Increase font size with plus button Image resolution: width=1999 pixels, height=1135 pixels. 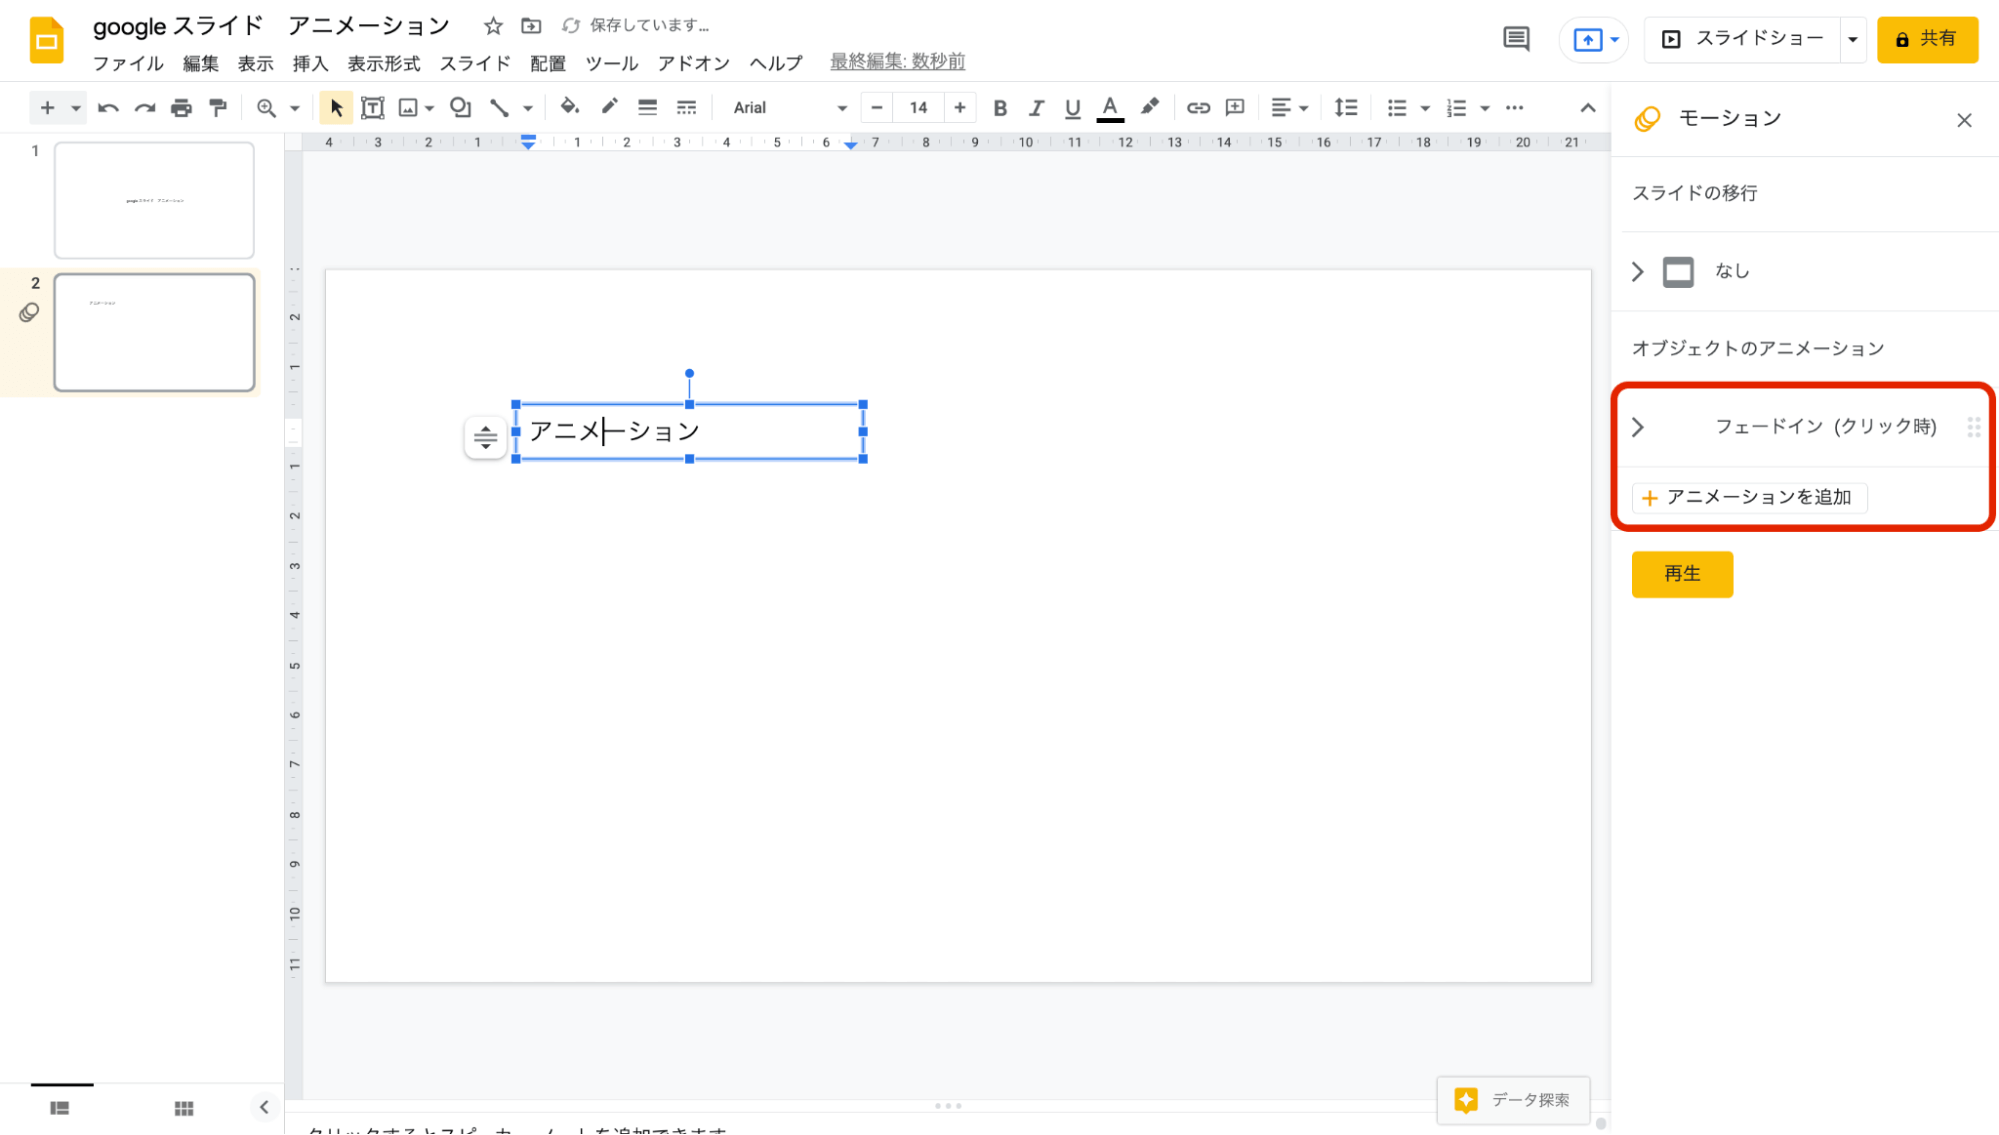pos(960,108)
